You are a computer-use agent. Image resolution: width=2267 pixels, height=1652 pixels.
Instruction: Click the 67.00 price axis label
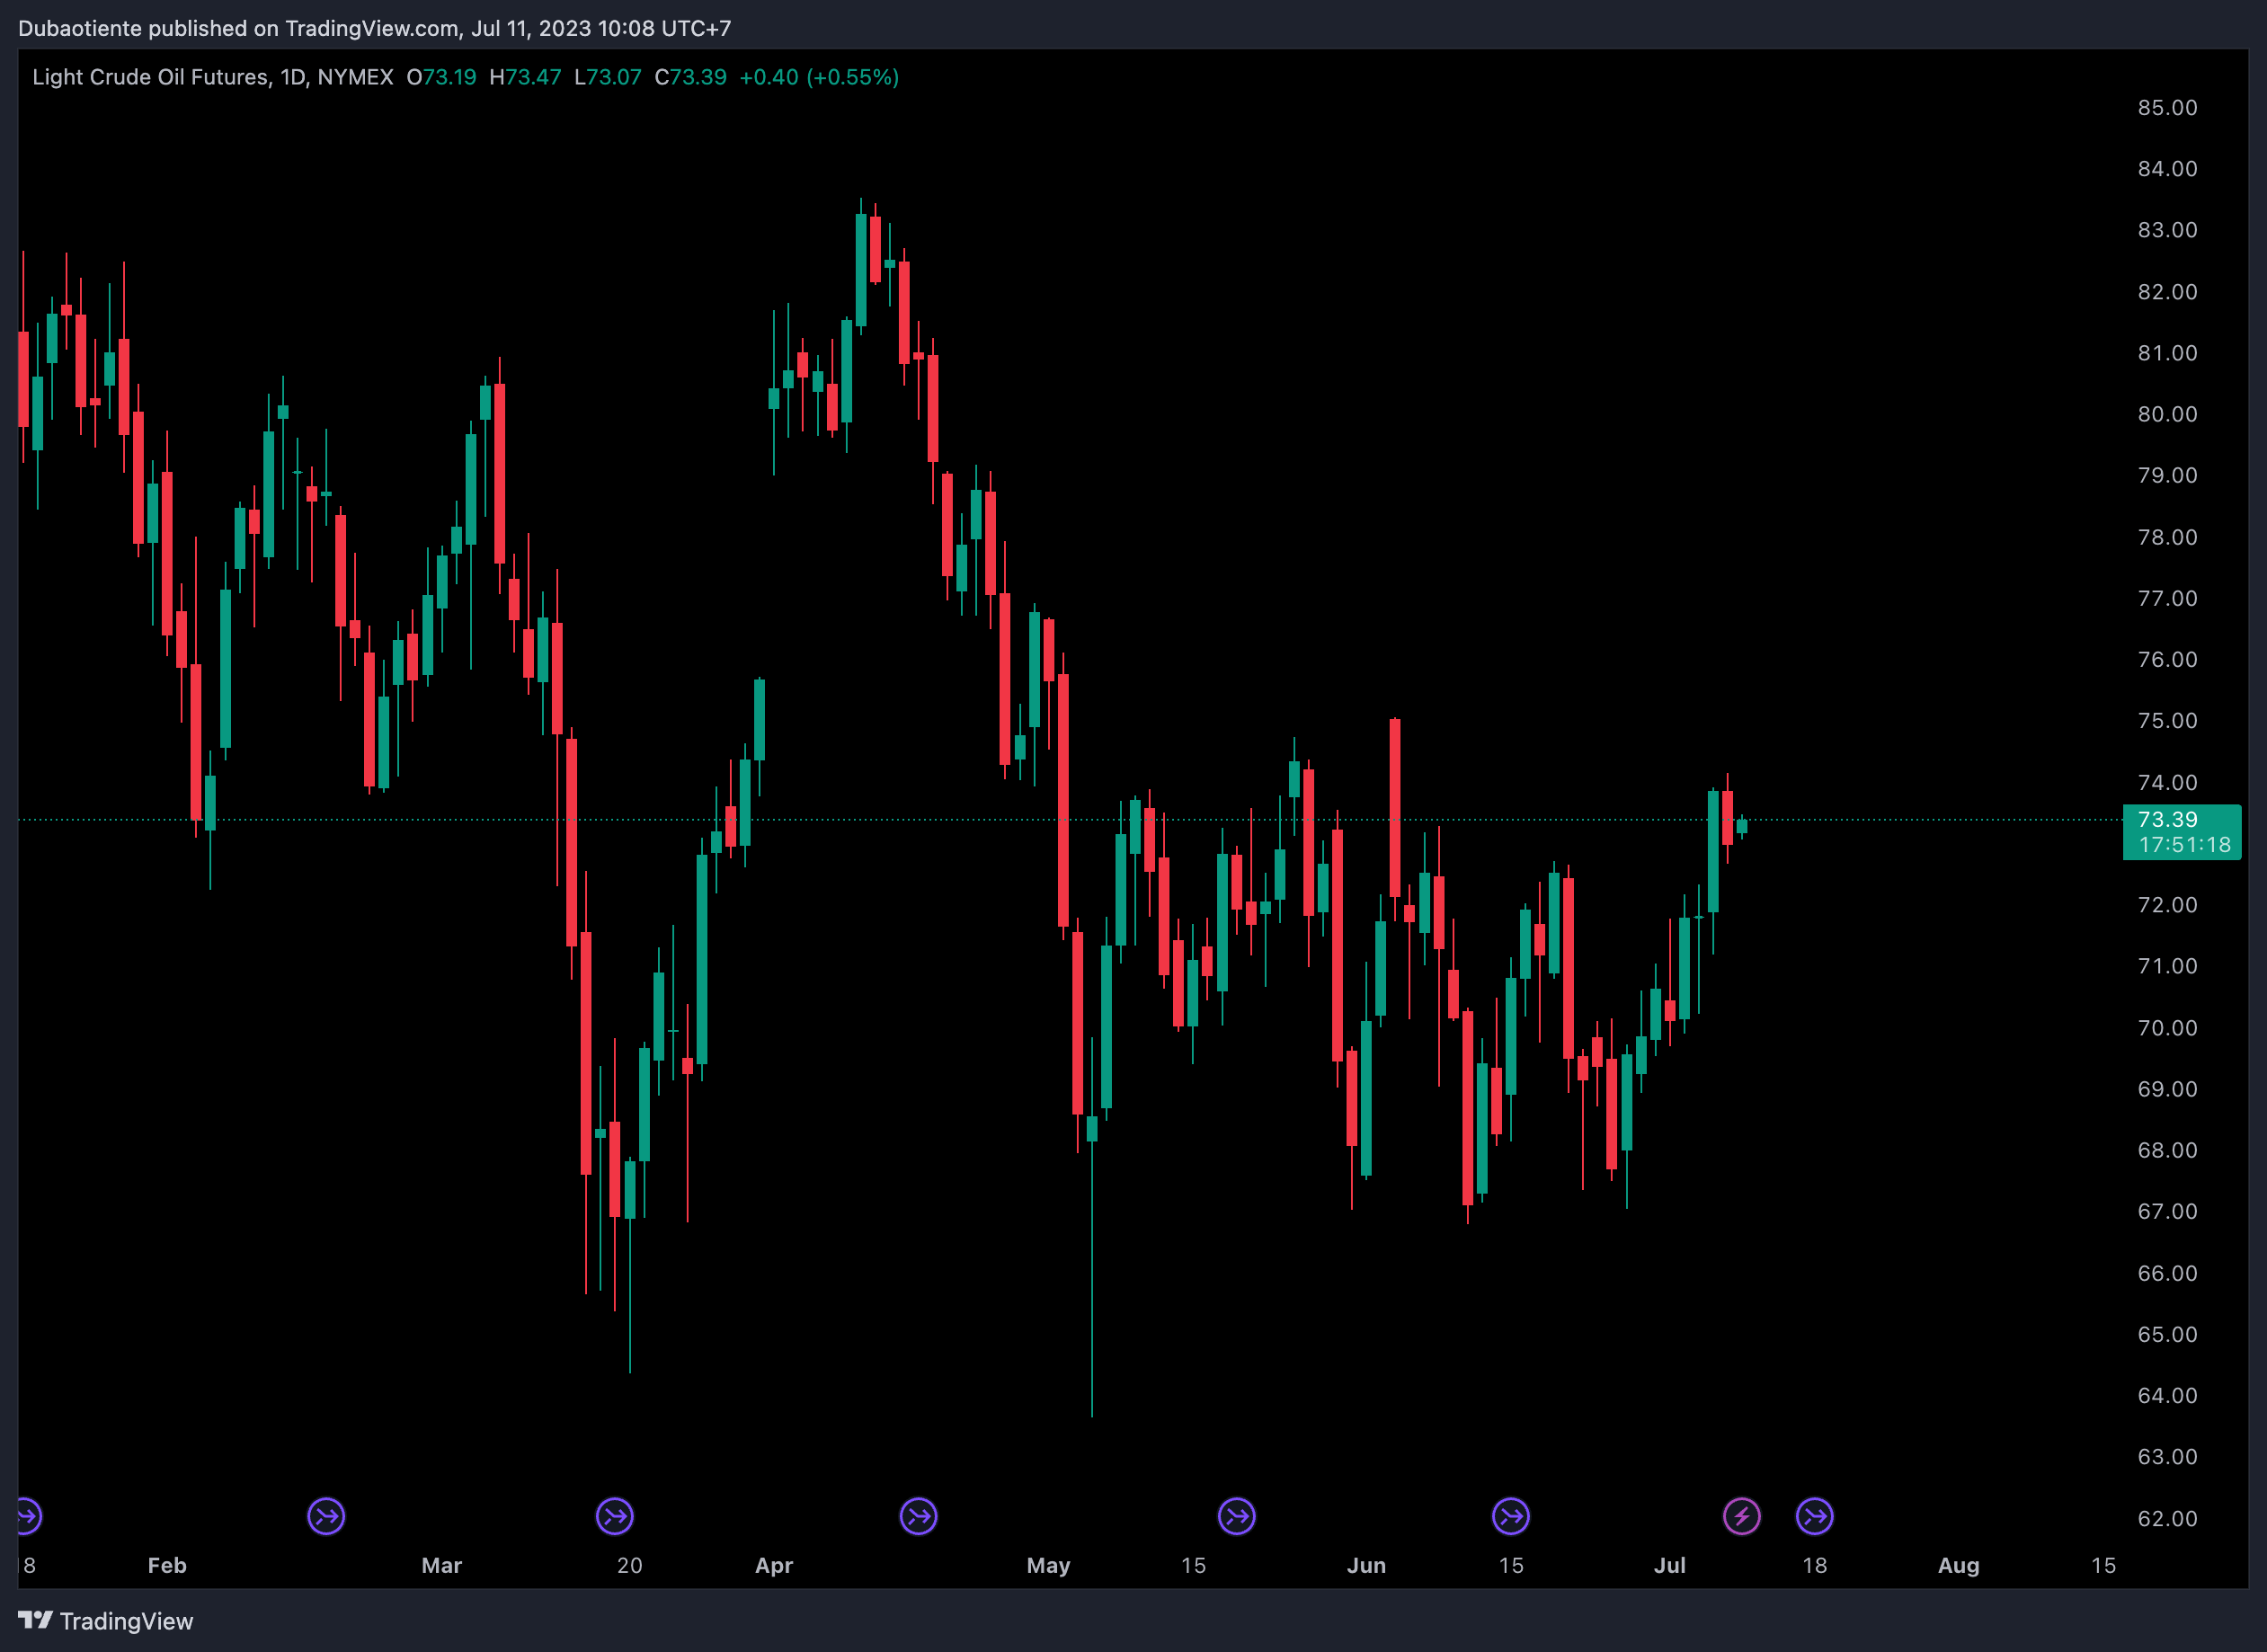[x=2167, y=1211]
